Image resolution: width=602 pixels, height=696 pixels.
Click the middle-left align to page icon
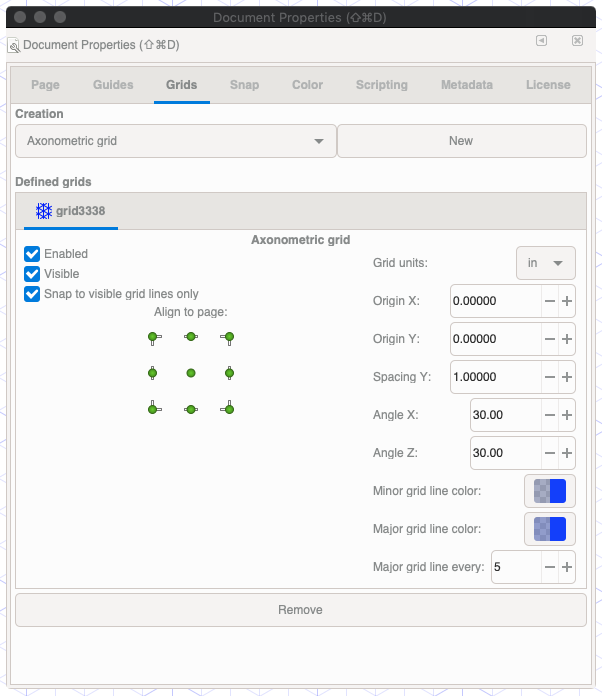coord(153,373)
